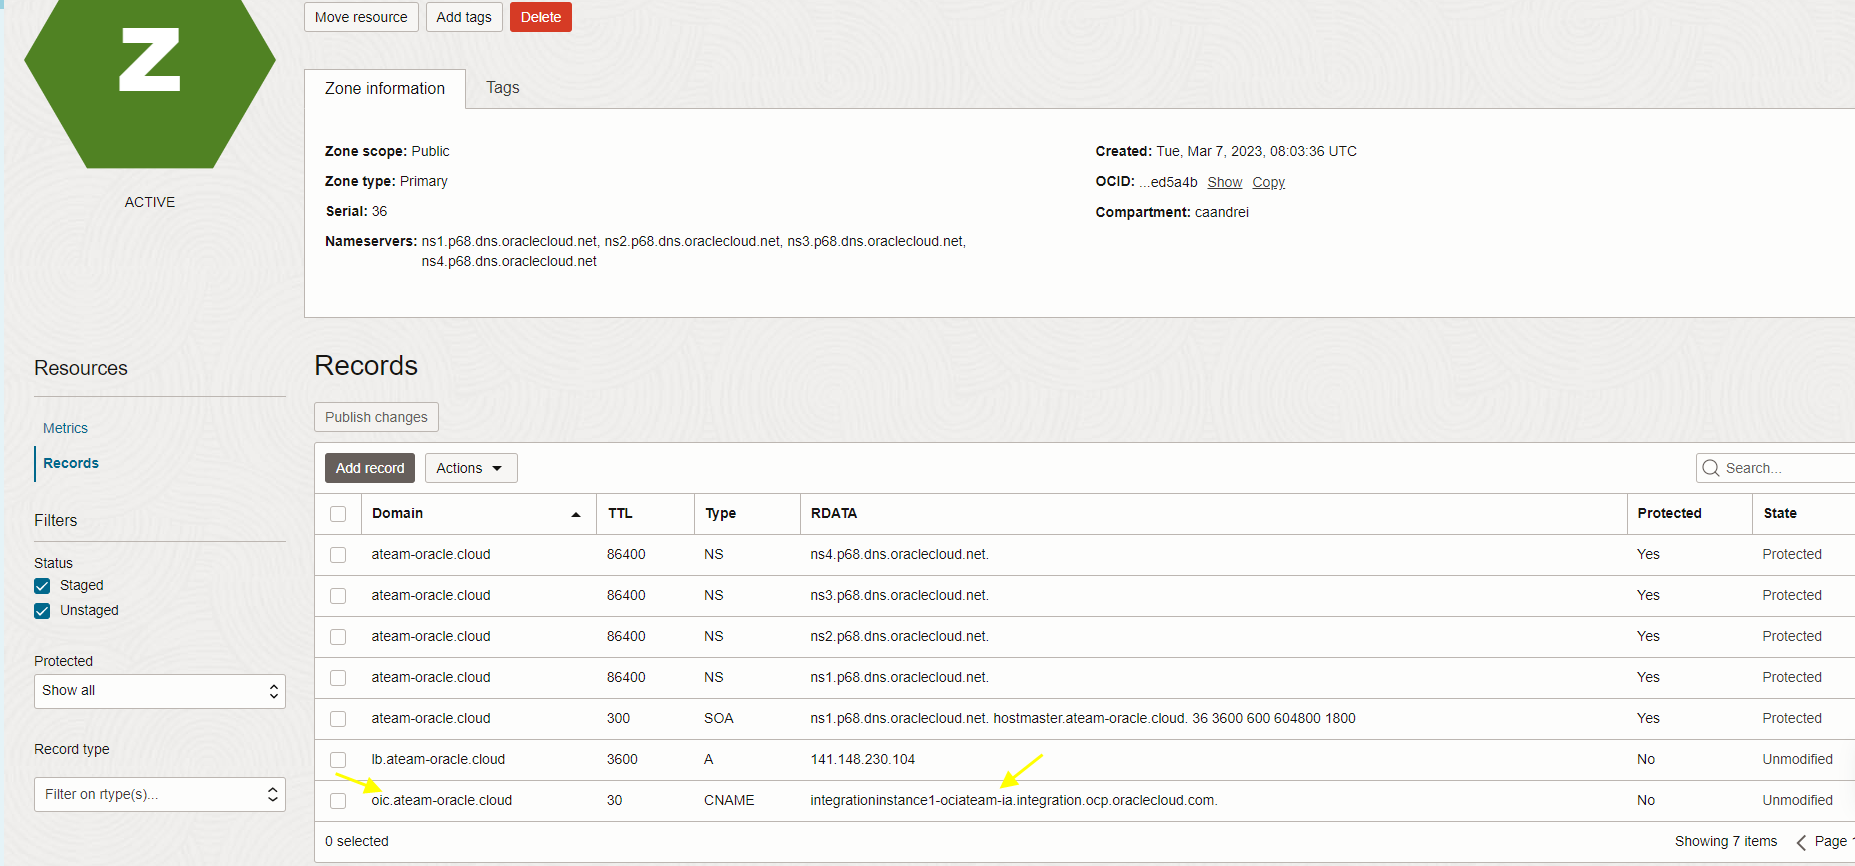The image size is (1855, 866).
Task: Open the Actions dropdown menu
Action: 470,468
